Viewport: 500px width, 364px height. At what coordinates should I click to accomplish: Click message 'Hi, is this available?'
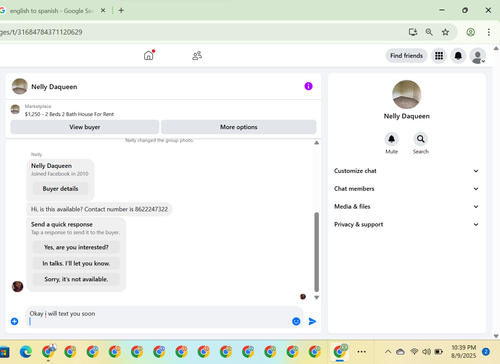click(x=99, y=209)
